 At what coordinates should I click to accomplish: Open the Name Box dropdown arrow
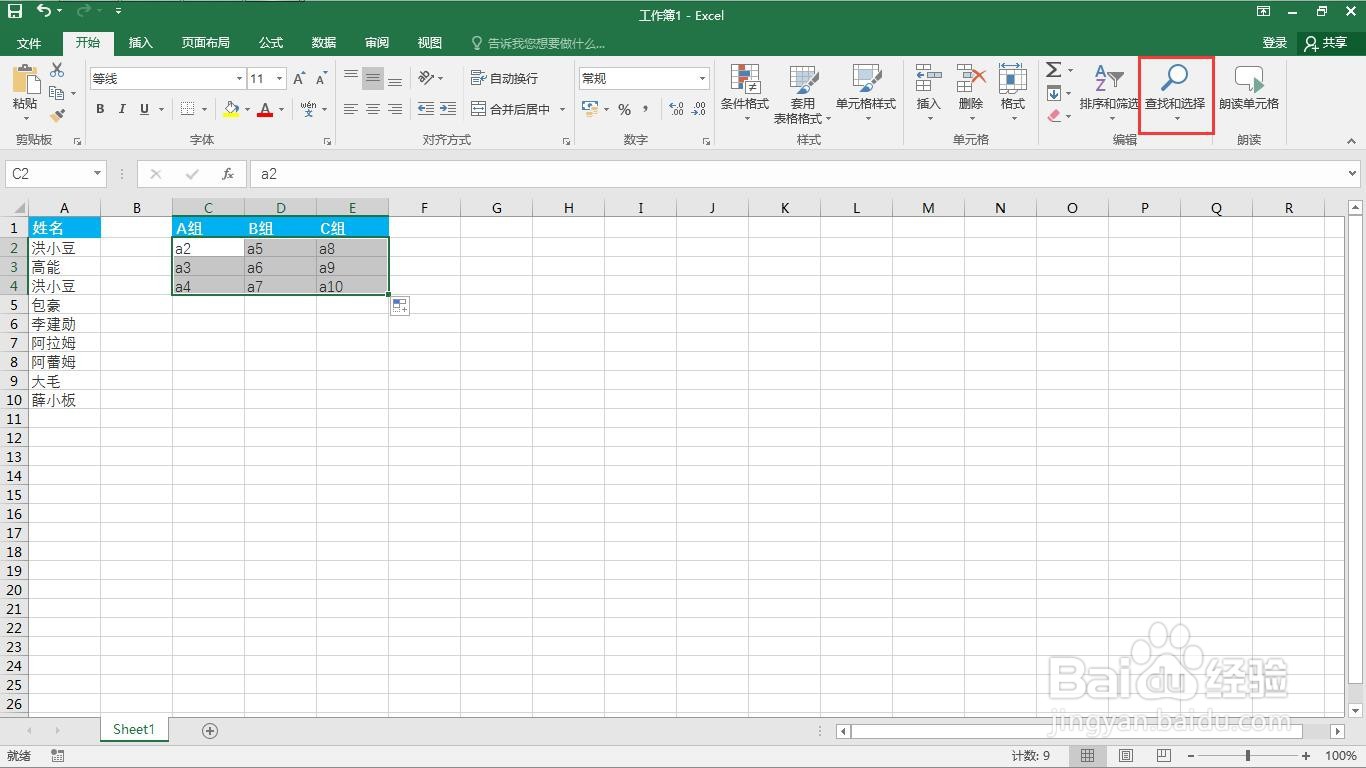97,173
